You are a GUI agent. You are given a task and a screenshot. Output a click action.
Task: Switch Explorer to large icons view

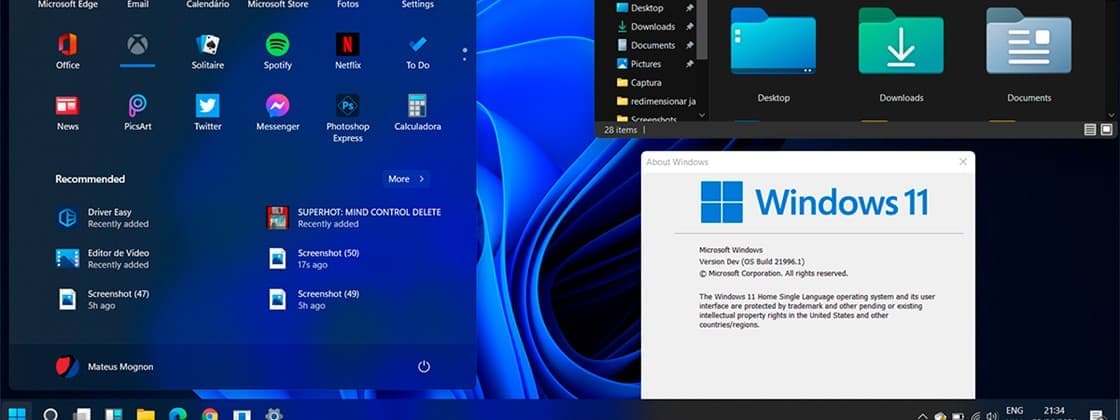pos(1106,130)
